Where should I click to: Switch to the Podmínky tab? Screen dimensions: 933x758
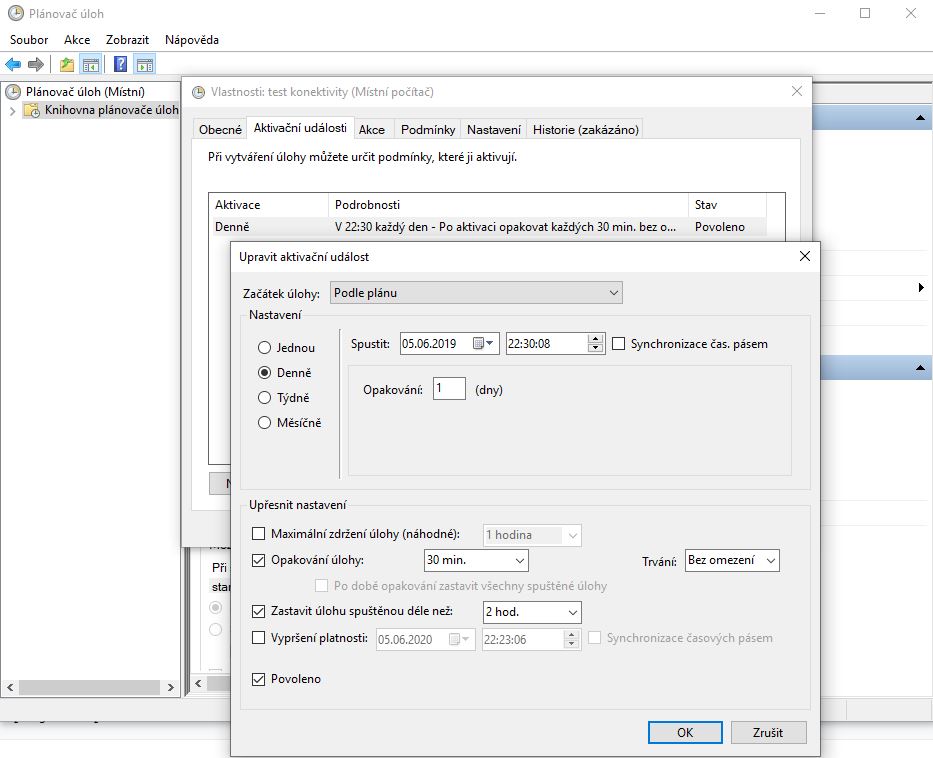point(428,129)
